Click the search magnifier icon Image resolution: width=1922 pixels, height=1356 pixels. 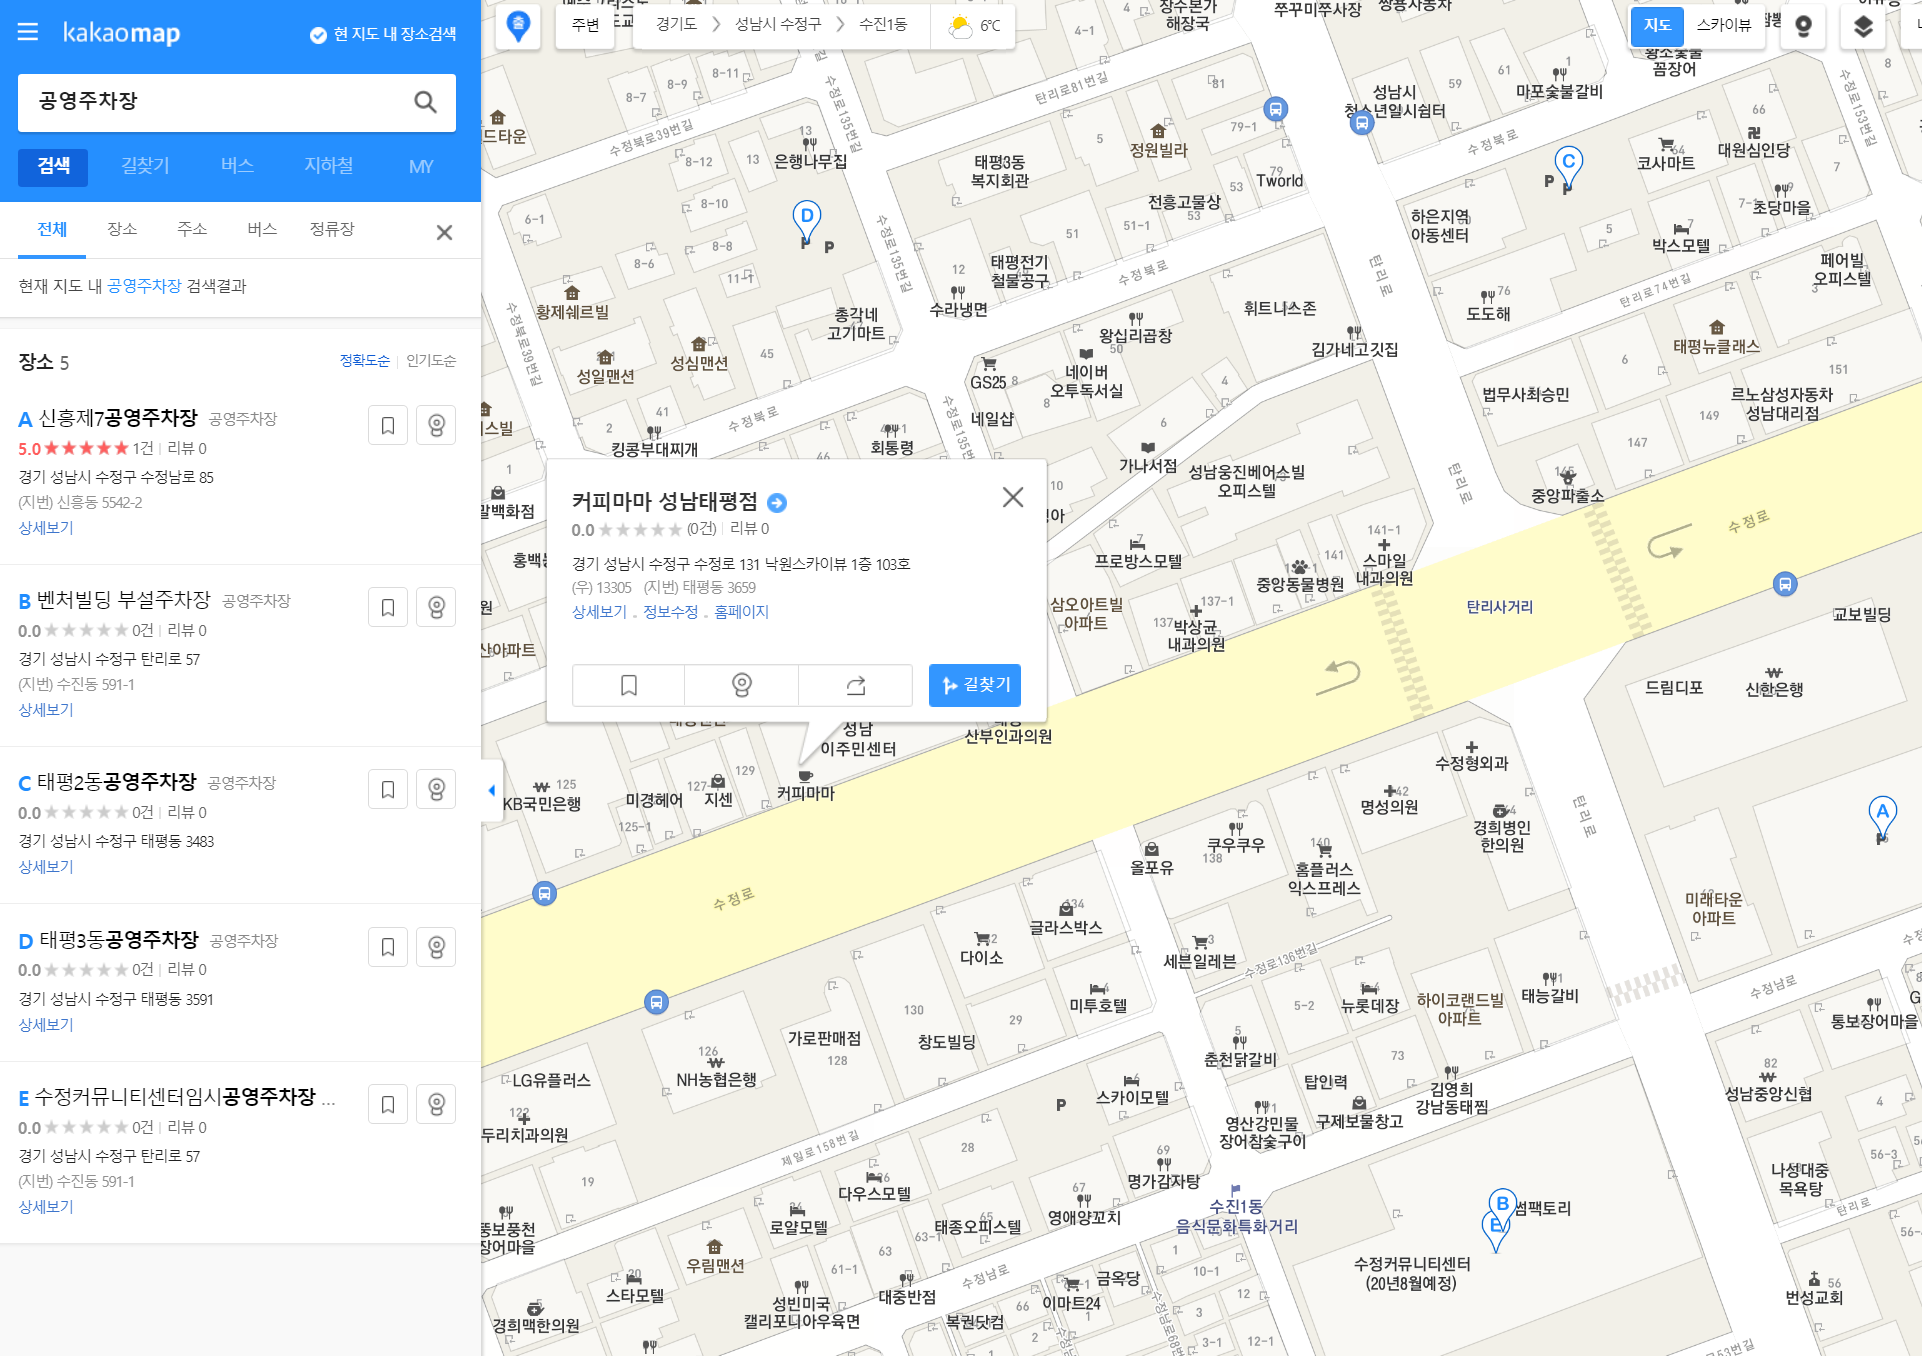coord(425,102)
